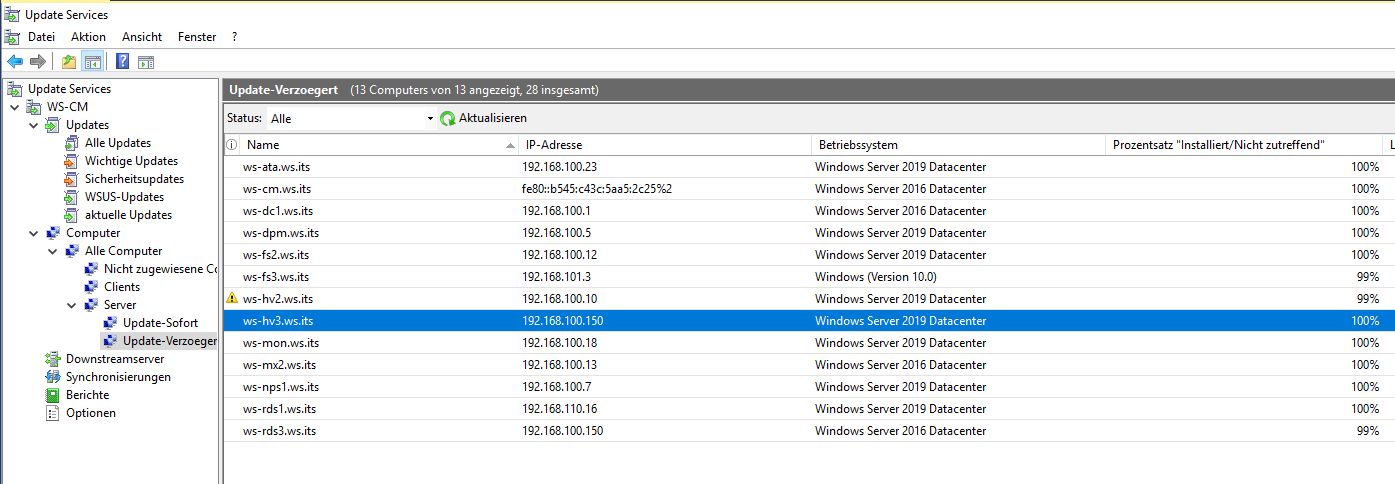1395x484 pixels.
Task: Collapse the Alle Computer tree node
Action: pyautogui.click(x=53, y=251)
